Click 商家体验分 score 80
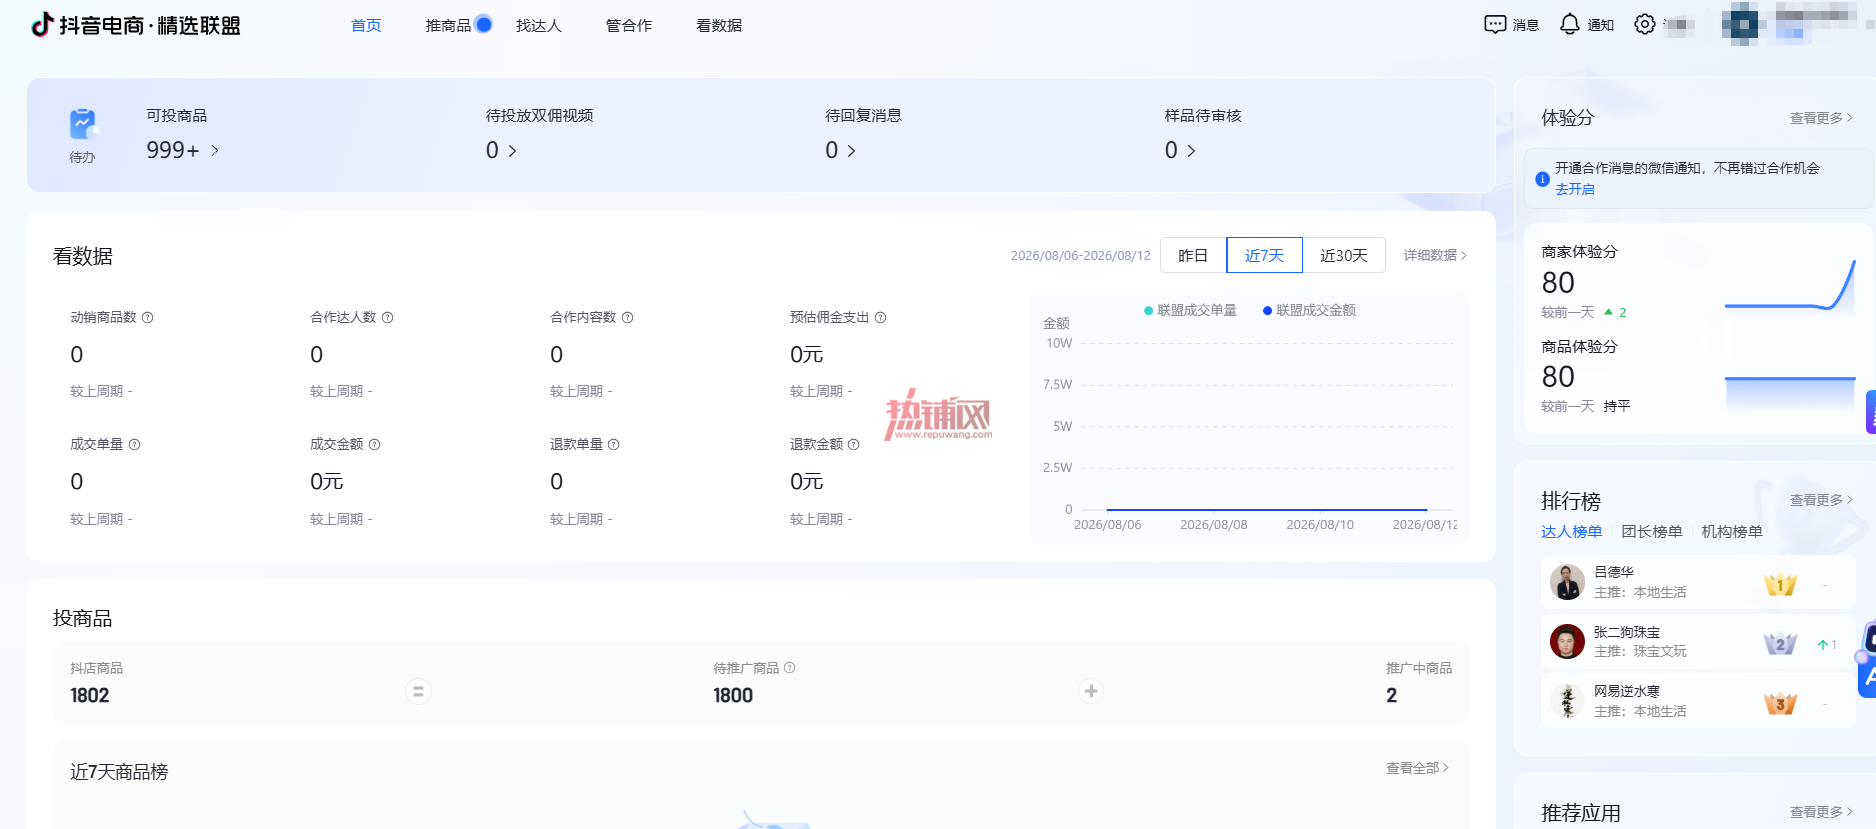1876x829 pixels. point(1558,283)
